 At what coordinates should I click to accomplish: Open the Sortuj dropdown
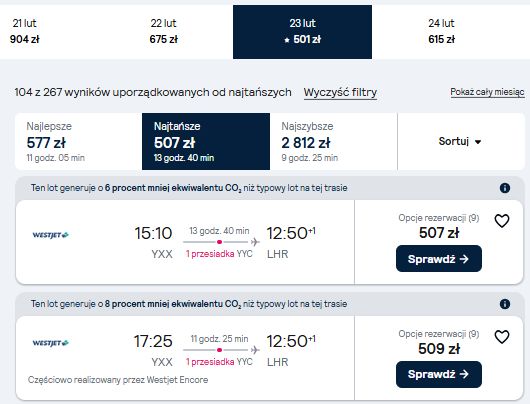point(461,141)
